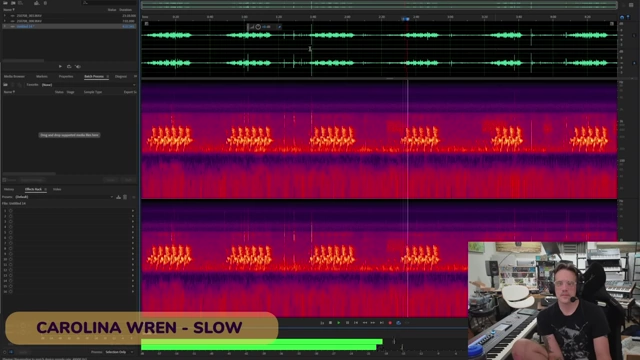Screen dimensions: 640x360
Task: Play selected file from Files panel preview
Action: (60, 66)
